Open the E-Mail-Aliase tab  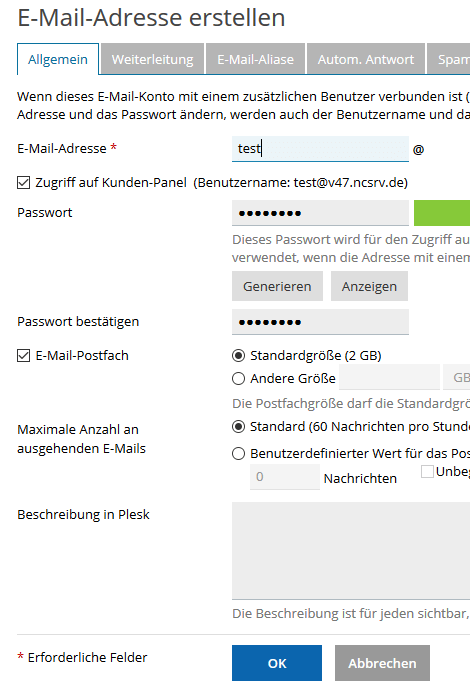tap(256, 59)
